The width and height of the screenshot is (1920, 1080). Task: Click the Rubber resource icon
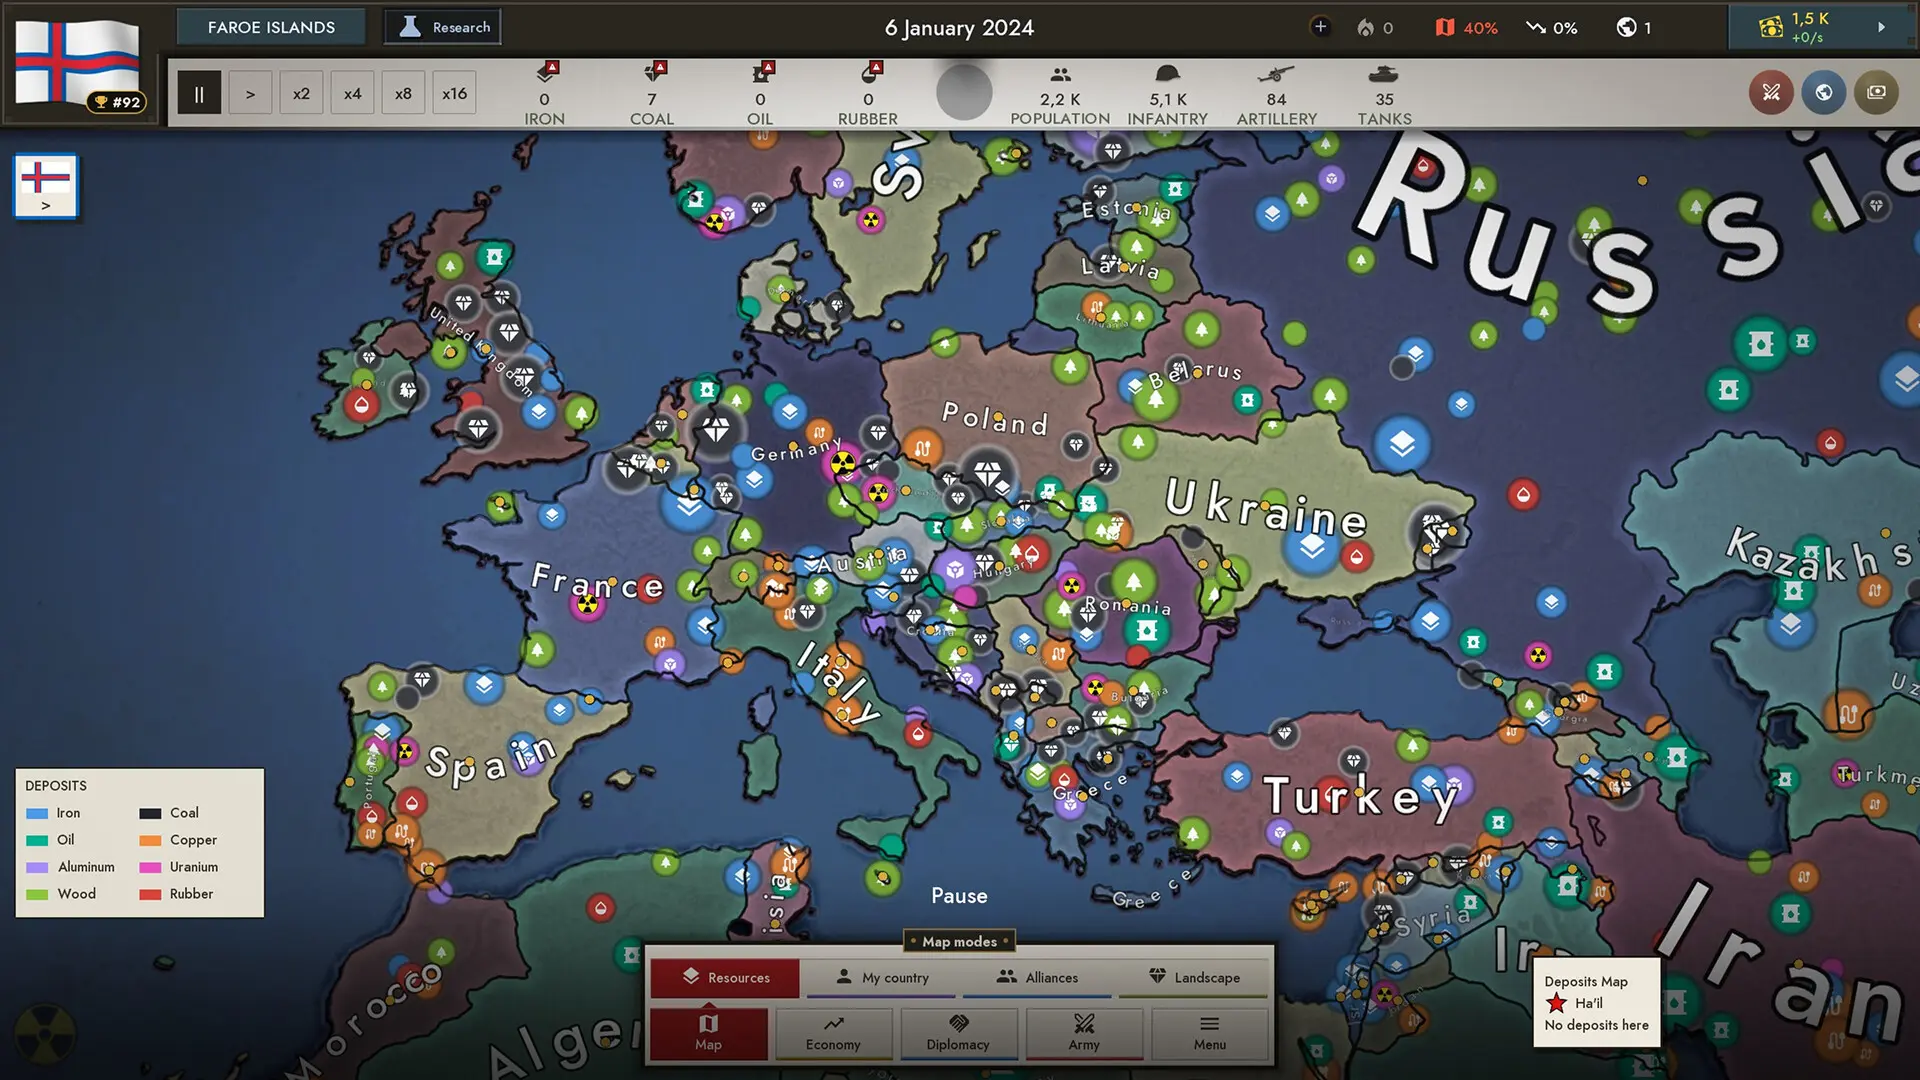point(870,72)
